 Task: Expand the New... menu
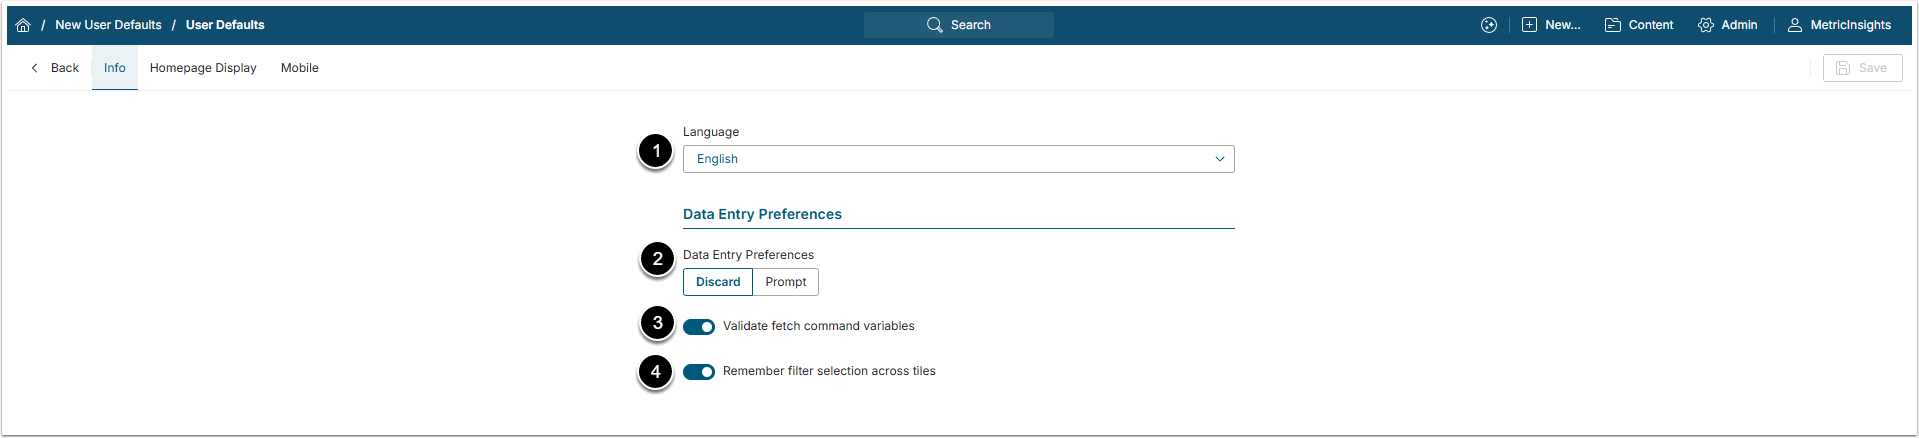[x=1562, y=25]
